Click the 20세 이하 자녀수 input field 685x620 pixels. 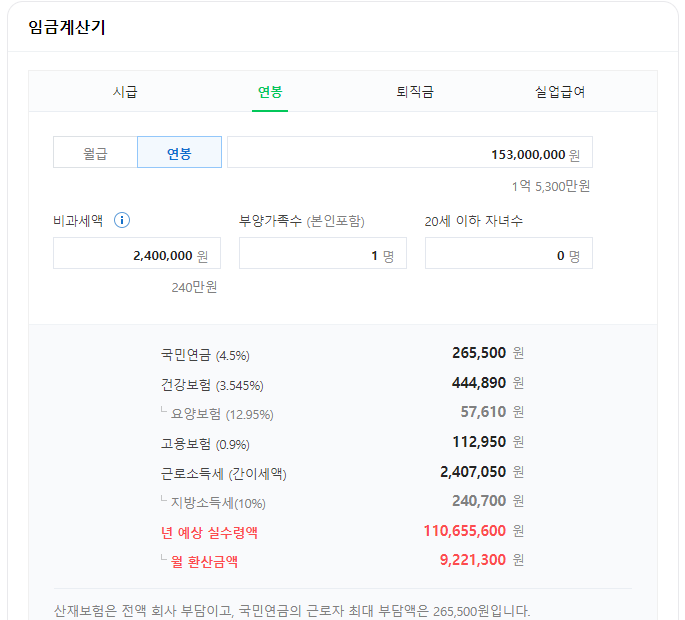coord(509,253)
